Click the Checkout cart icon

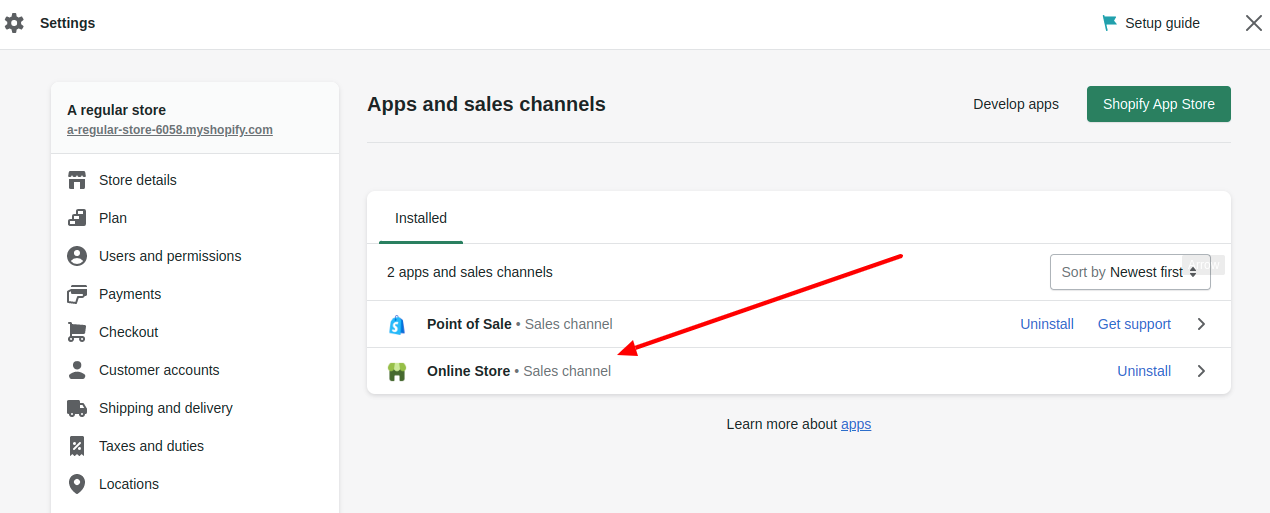pyautogui.click(x=77, y=332)
